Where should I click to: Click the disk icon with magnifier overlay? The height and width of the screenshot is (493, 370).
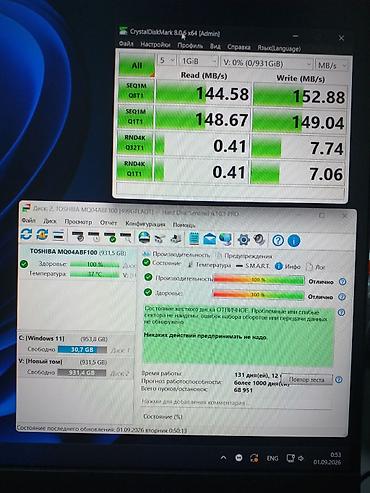(126, 237)
